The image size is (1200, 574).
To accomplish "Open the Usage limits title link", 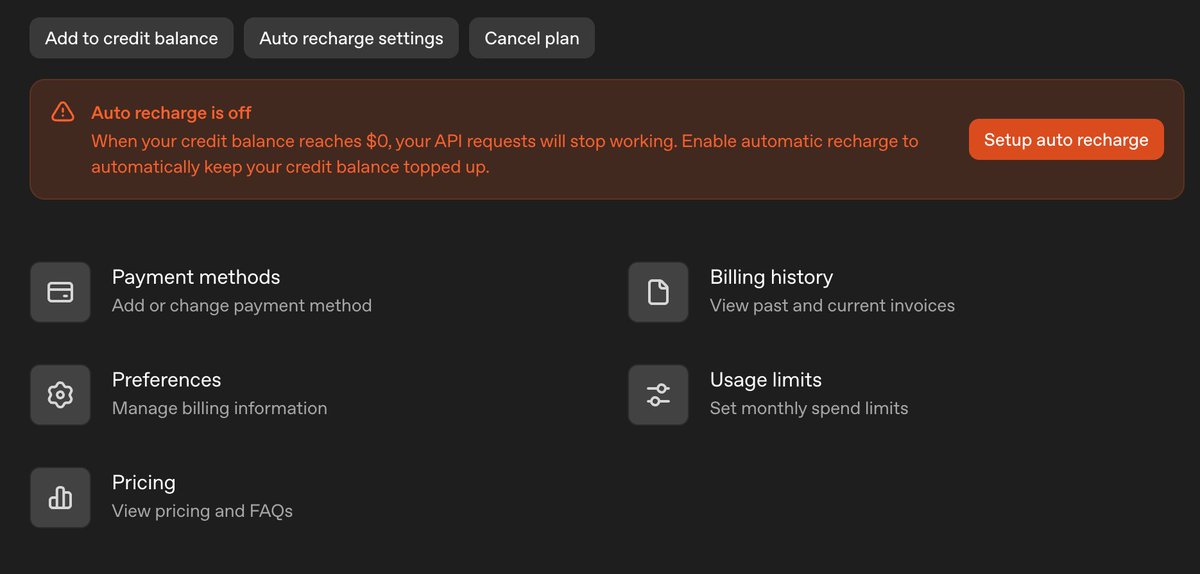I will click(x=766, y=380).
